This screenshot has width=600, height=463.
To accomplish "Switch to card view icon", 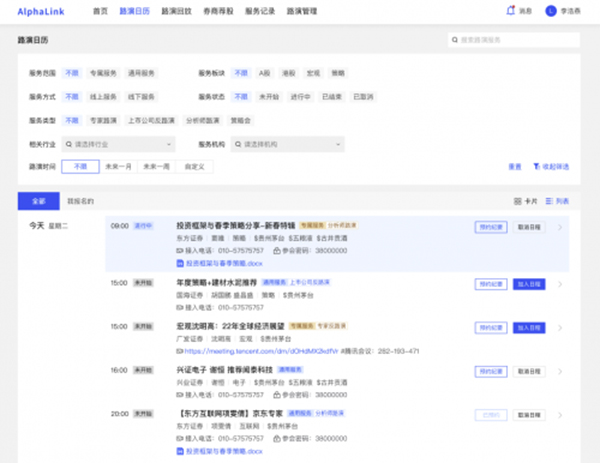I will pyautogui.click(x=517, y=201).
